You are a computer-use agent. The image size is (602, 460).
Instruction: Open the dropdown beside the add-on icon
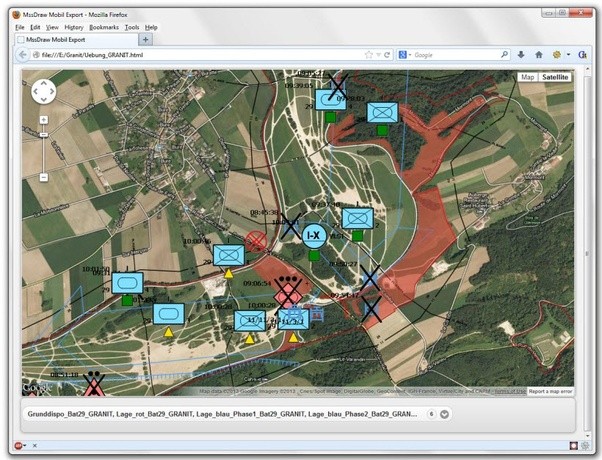point(569,55)
